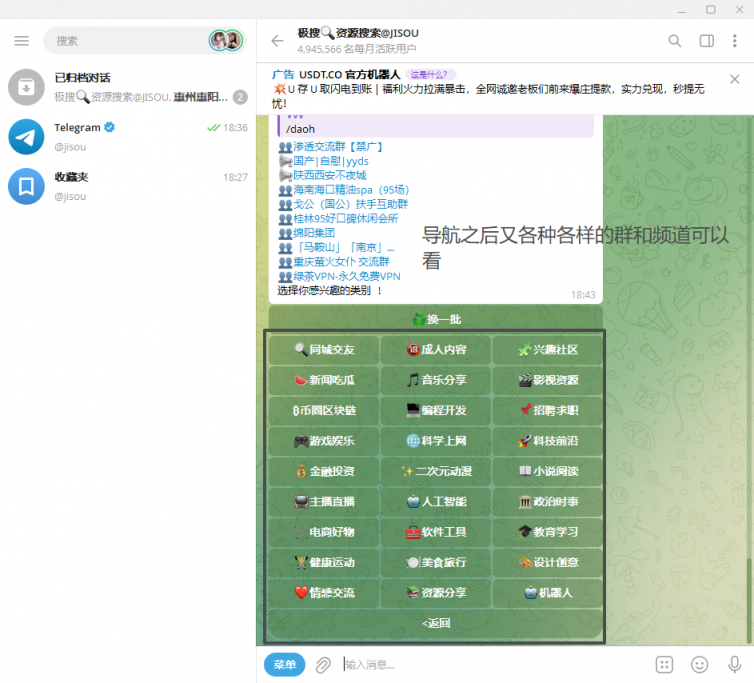
Task: Open the chat's three-dot more options menu
Action: click(x=735, y=41)
